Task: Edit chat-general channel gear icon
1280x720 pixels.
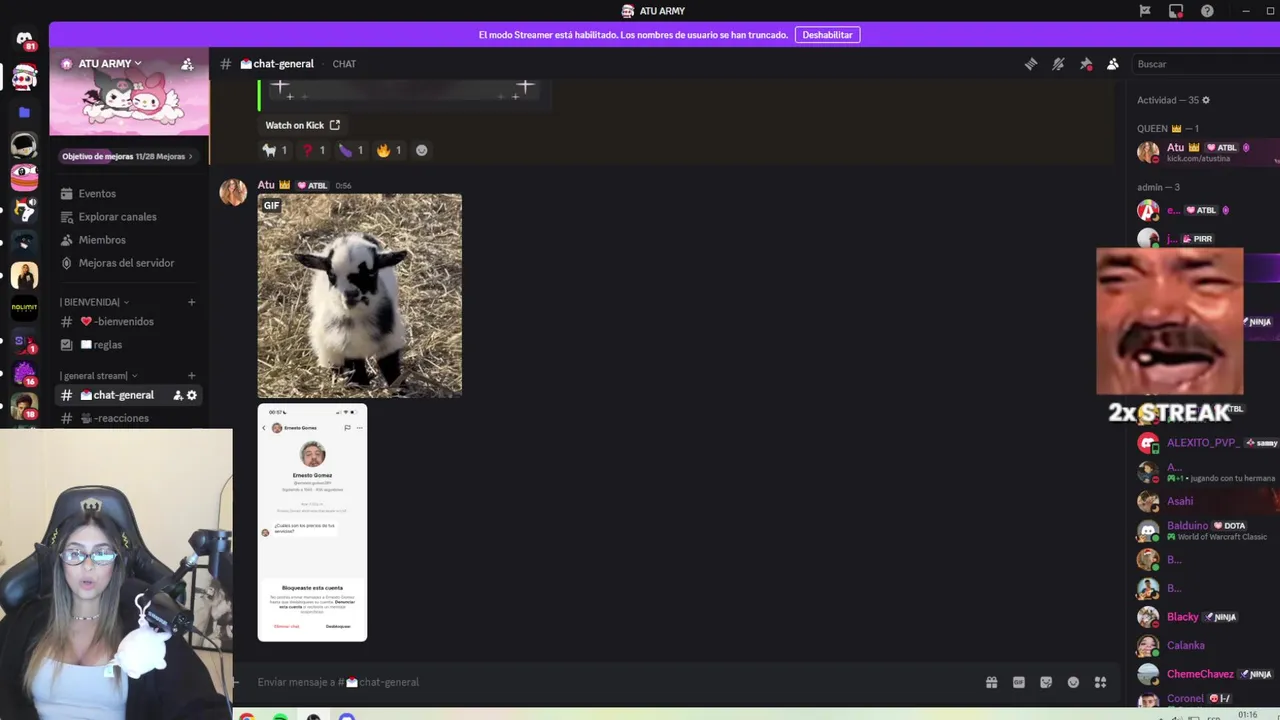Action: coord(192,395)
